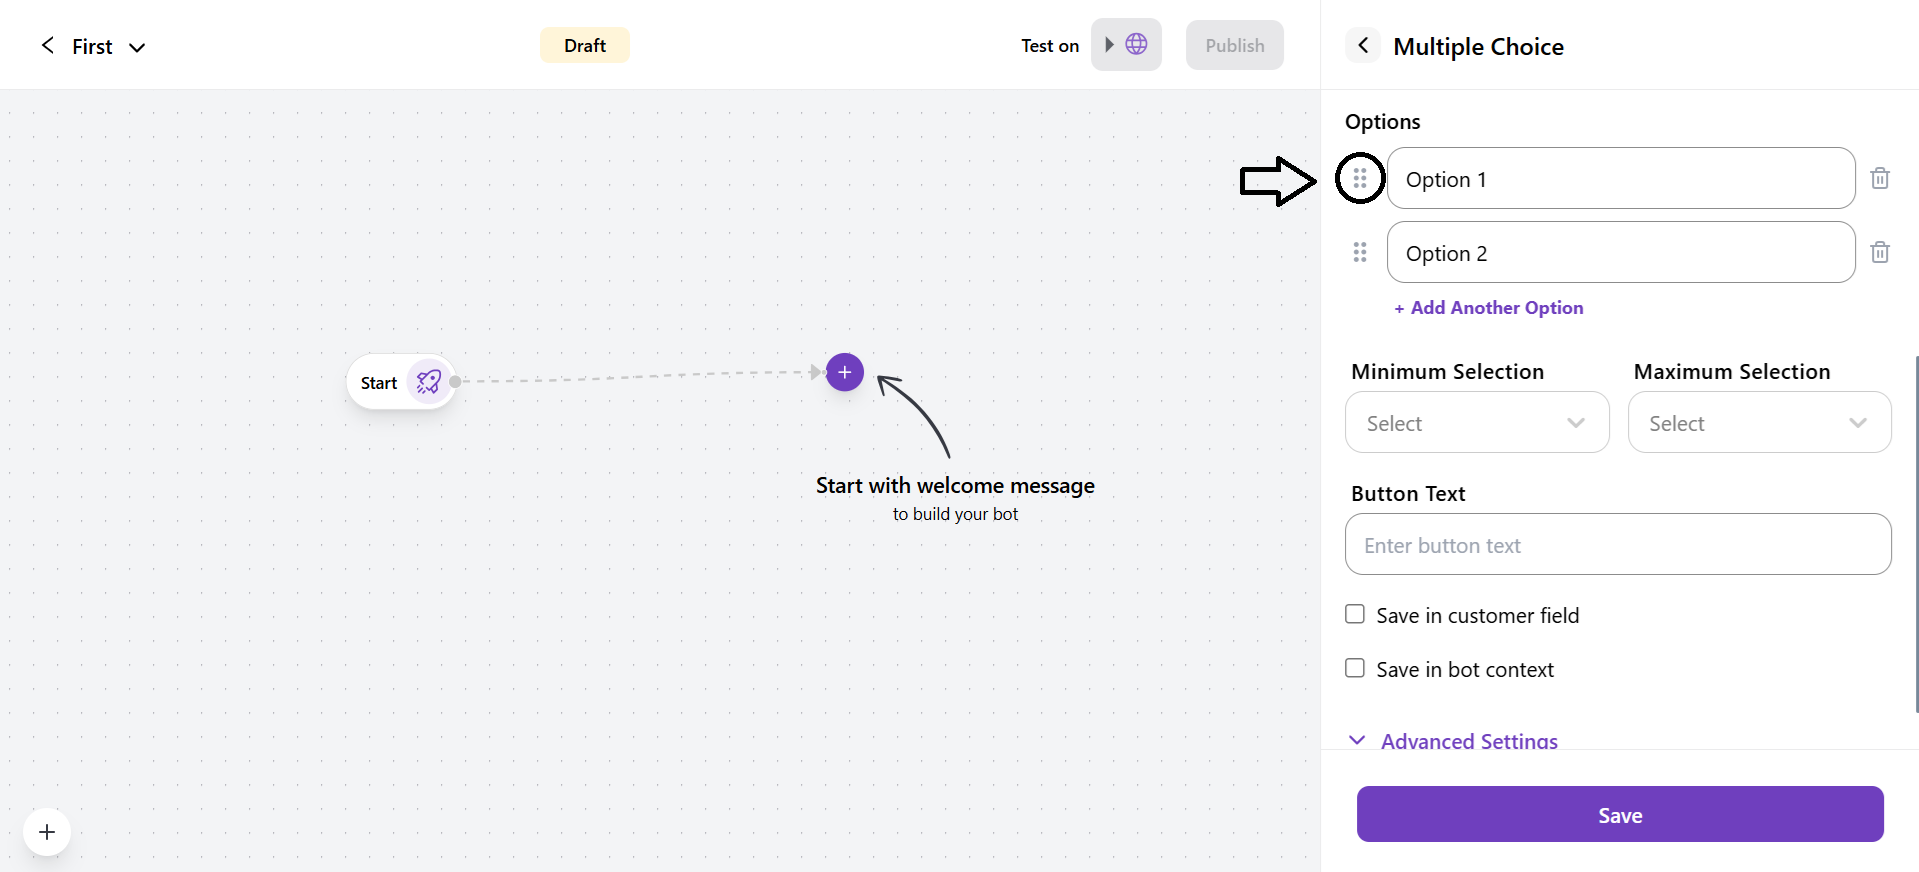Click Add Another Option link
The image size is (1919, 872).
(1489, 308)
